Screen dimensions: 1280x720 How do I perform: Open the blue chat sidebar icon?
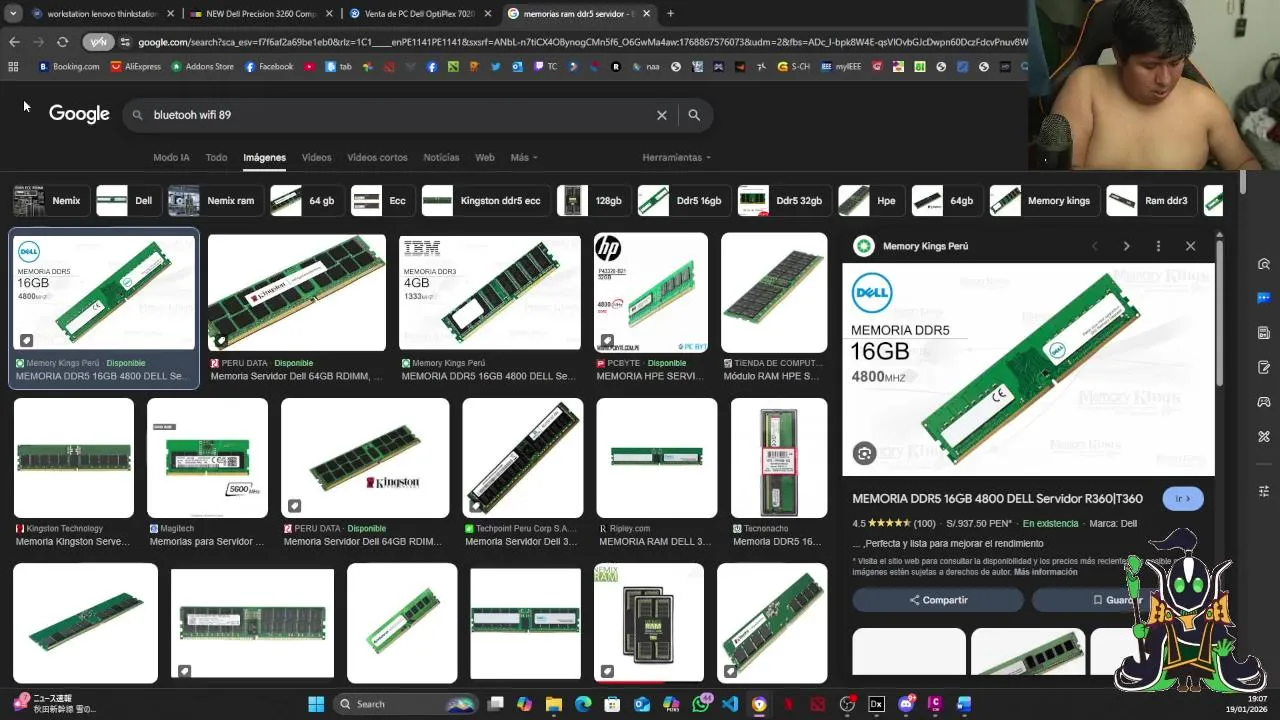pos(1264,298)
